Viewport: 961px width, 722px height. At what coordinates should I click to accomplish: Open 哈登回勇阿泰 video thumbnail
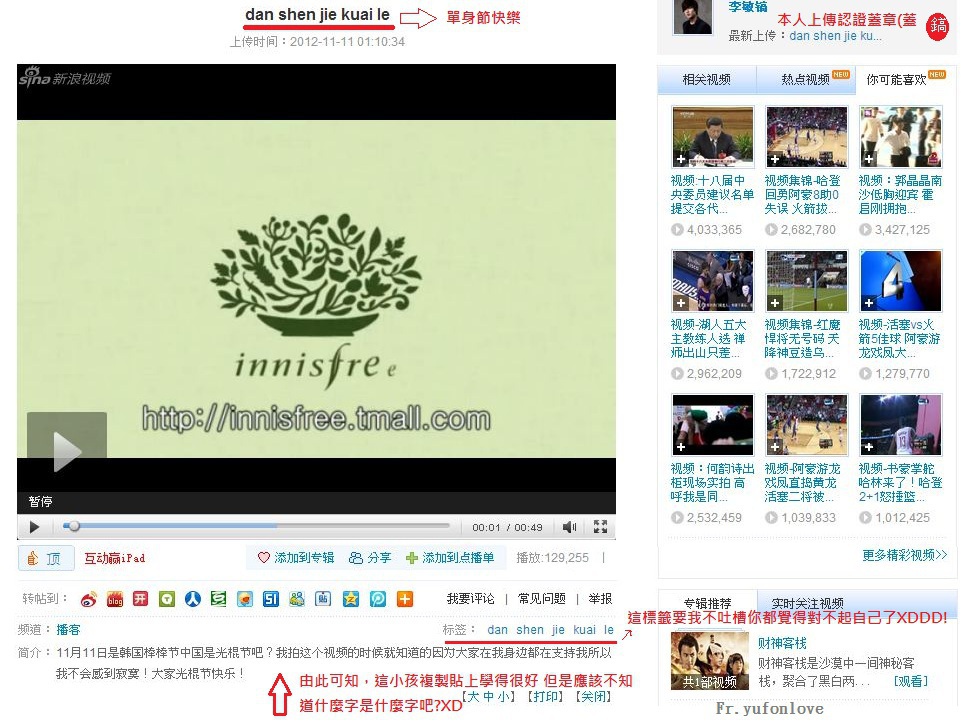tap(807, 137)
